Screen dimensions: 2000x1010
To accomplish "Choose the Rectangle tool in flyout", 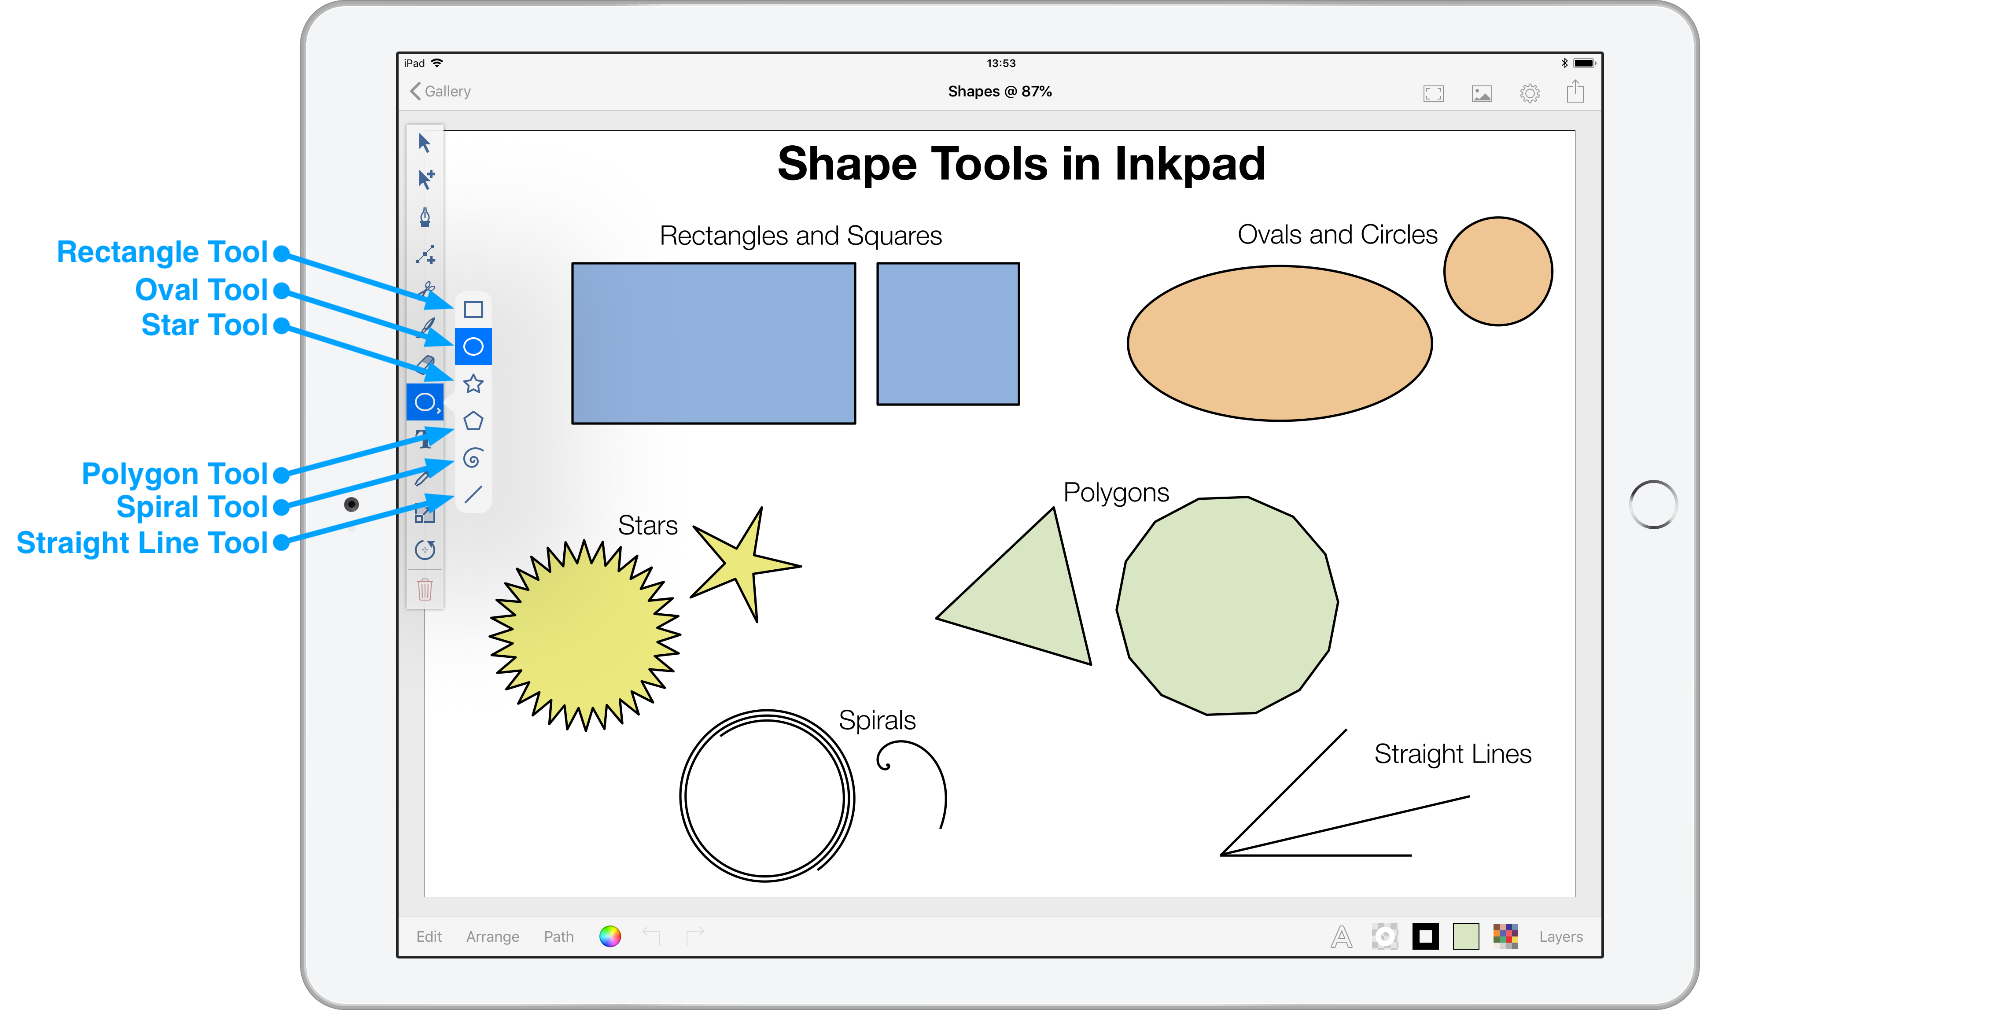I will click(473, 310).
